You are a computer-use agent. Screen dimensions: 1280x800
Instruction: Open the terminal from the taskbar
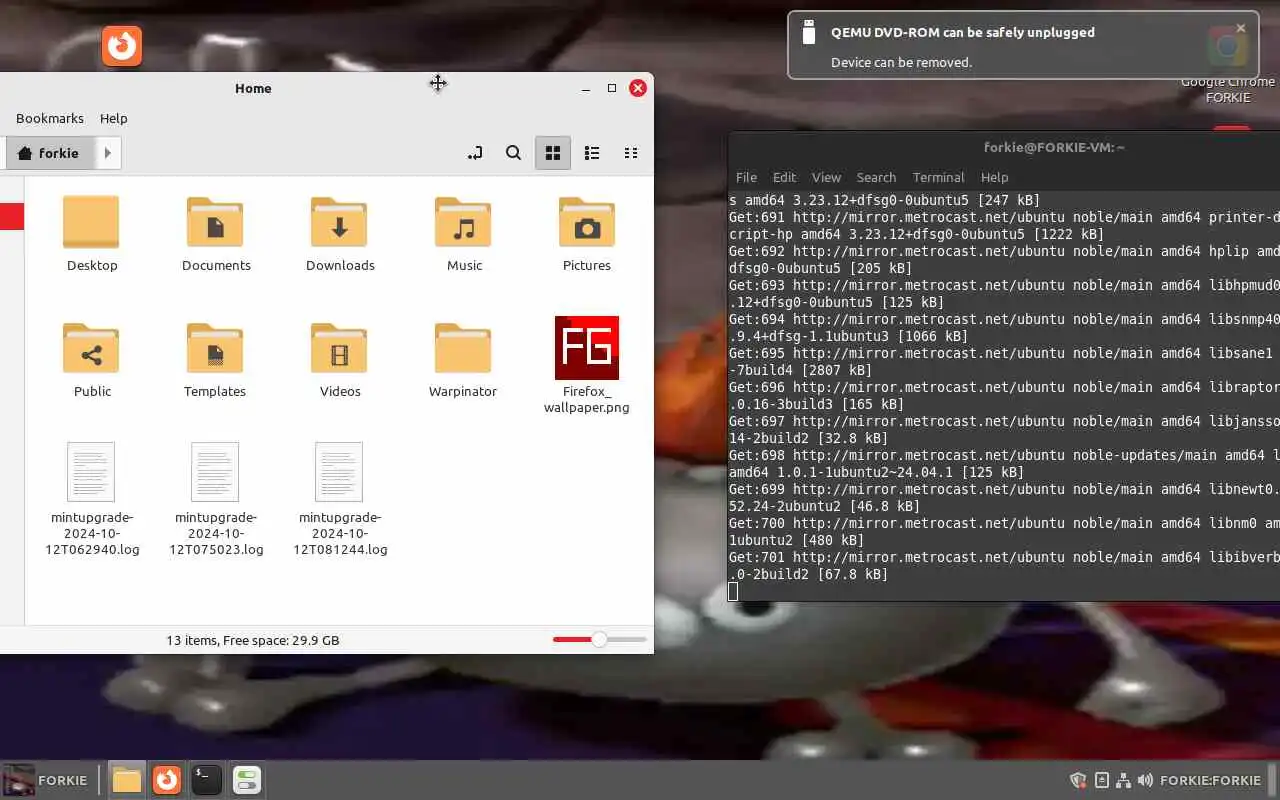[206, 780]
